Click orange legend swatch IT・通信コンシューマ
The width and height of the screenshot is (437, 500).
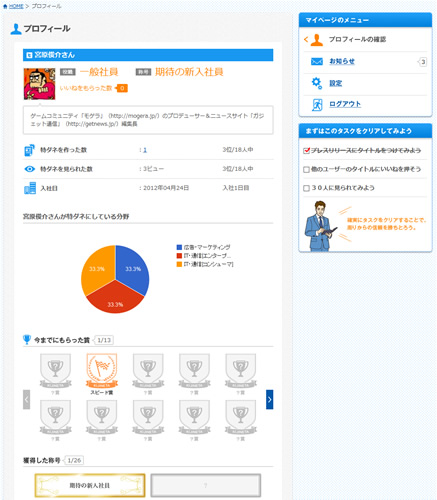tap(179, 264)
